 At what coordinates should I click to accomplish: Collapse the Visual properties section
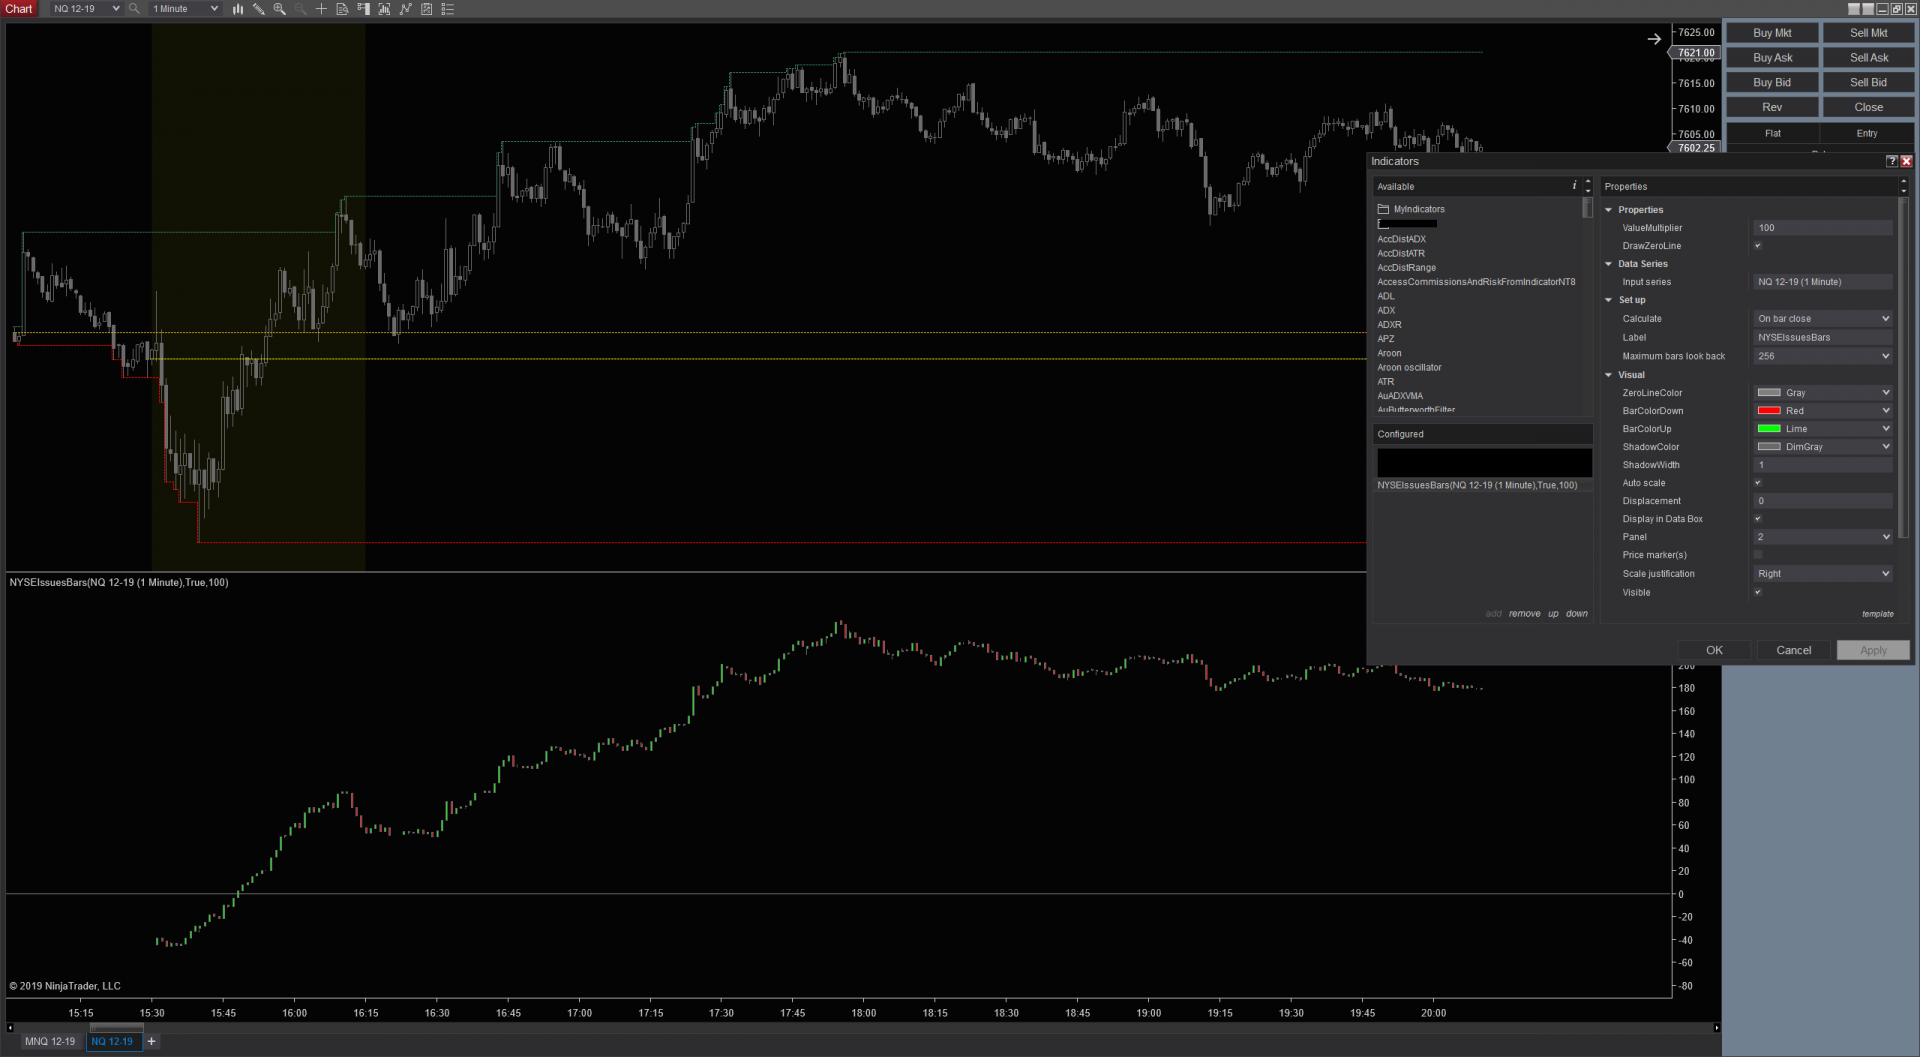coord(1609,375)
